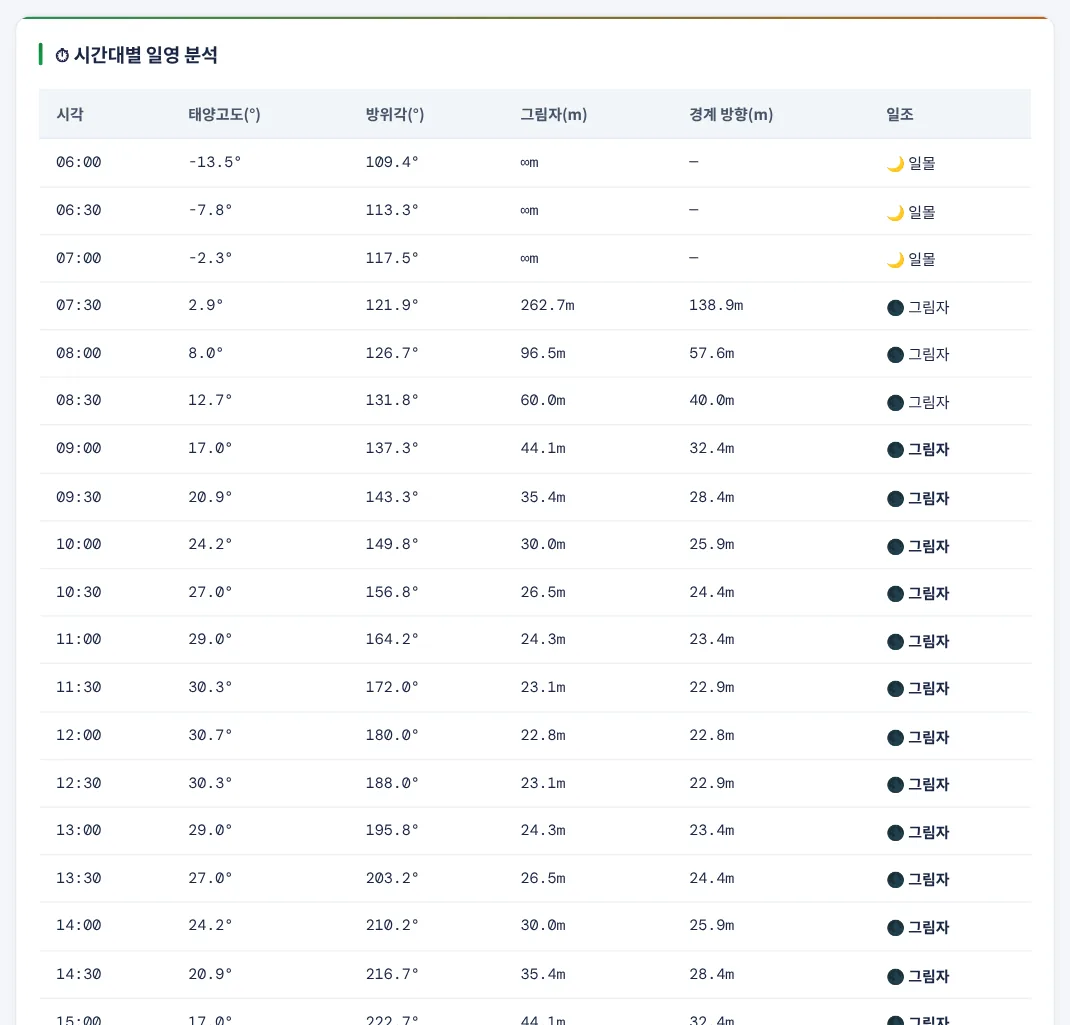Click the 109.4° azimuth value

[x=392, y=162]
